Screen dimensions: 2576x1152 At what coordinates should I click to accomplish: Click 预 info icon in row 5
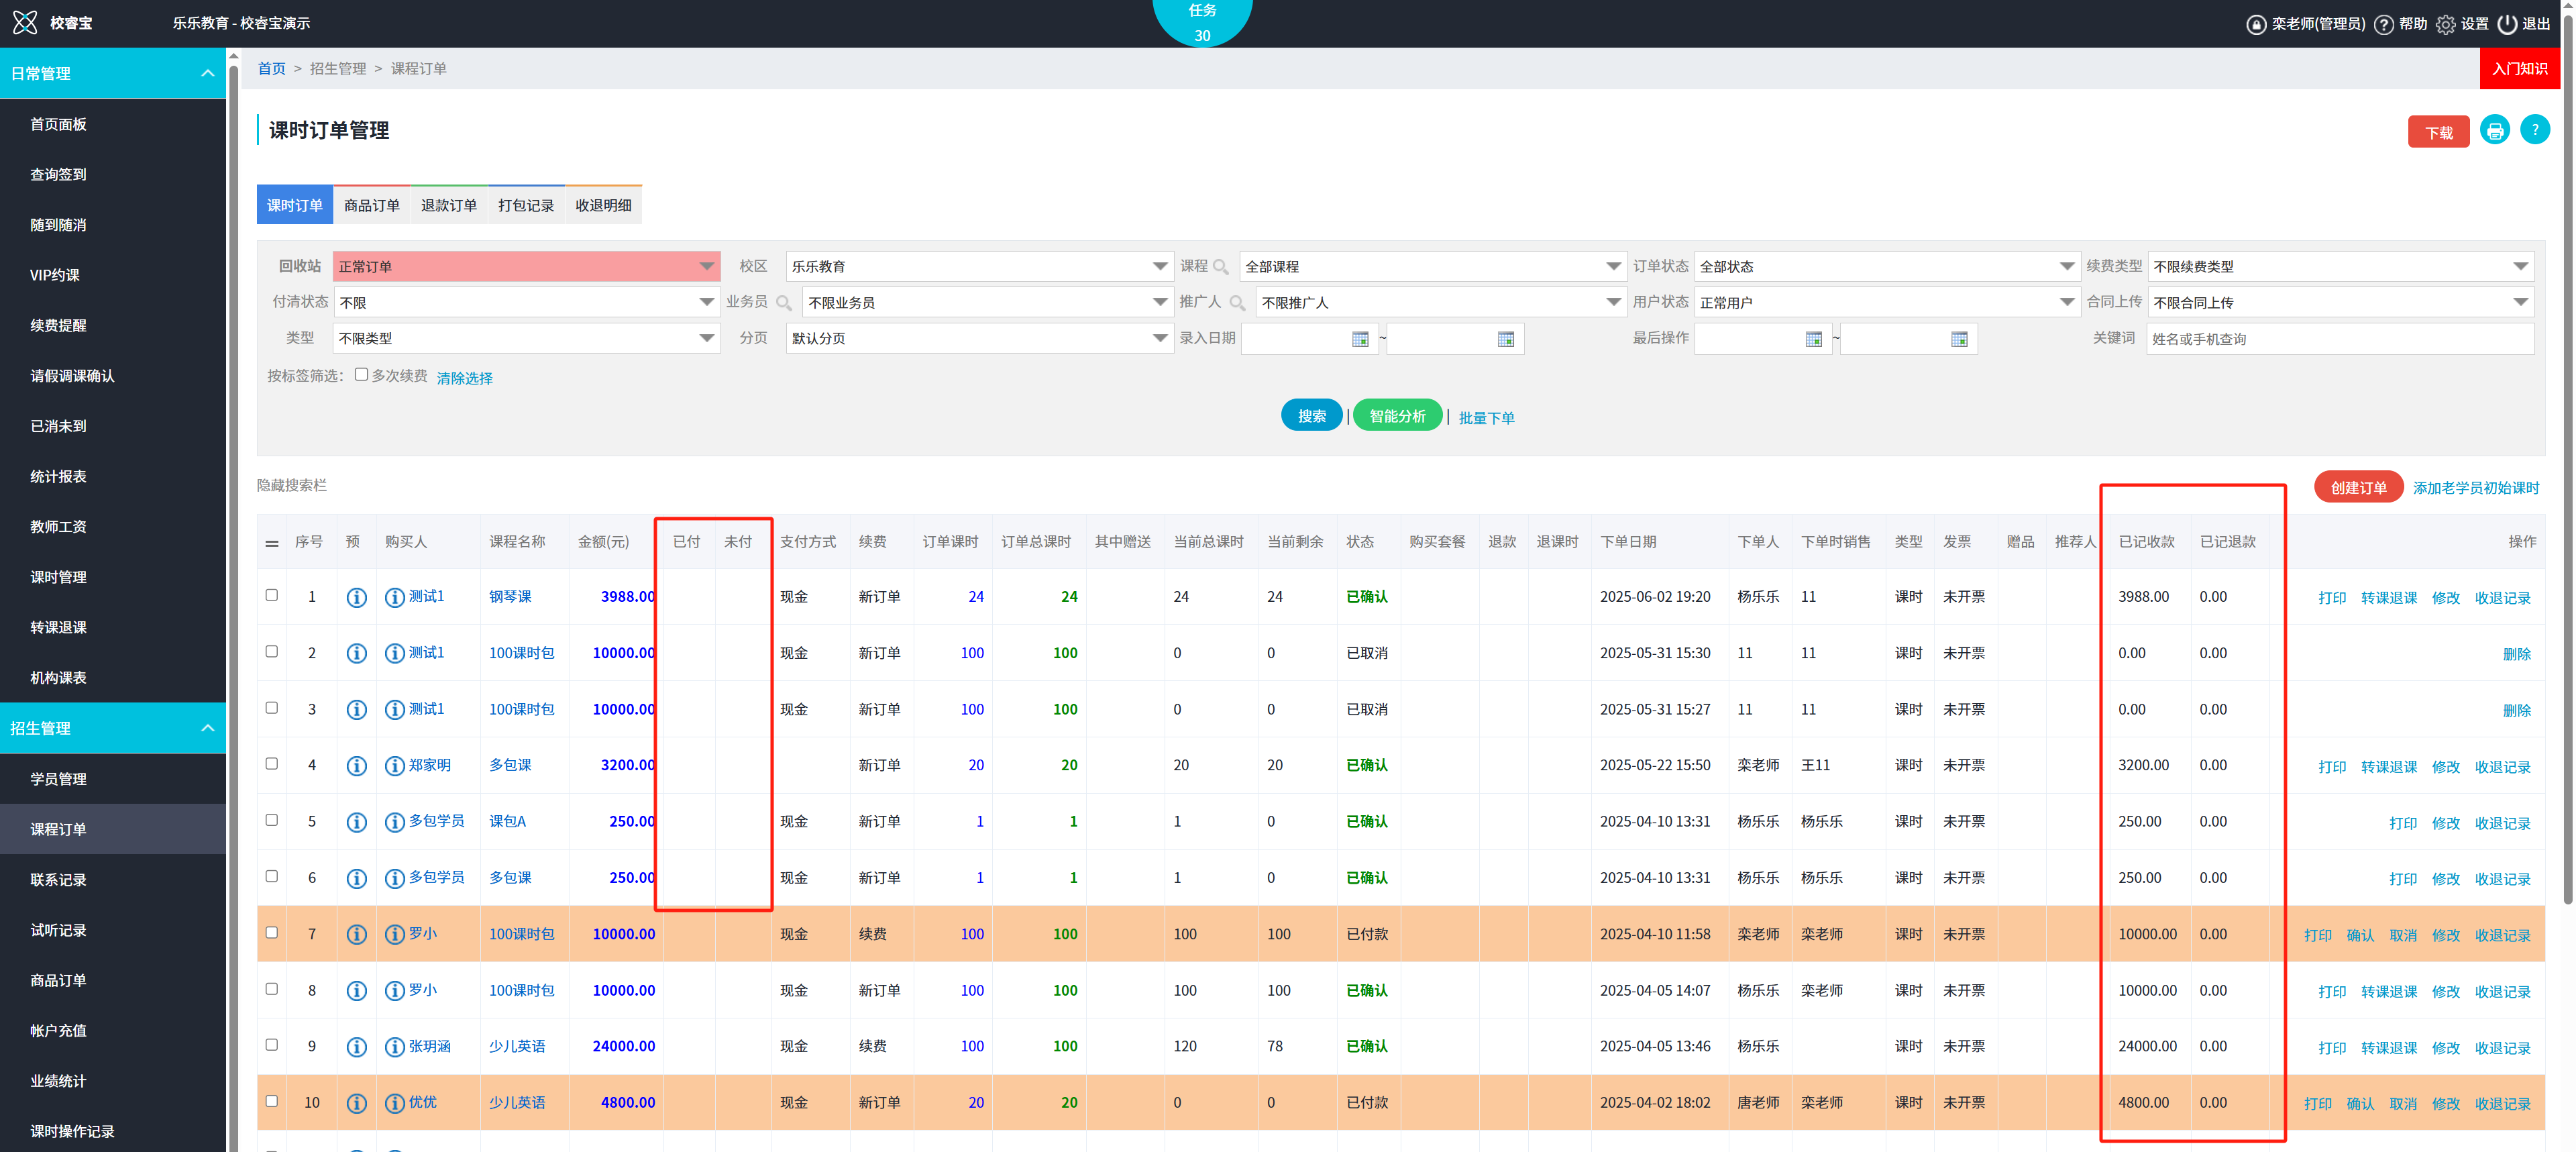click(356, 822)
